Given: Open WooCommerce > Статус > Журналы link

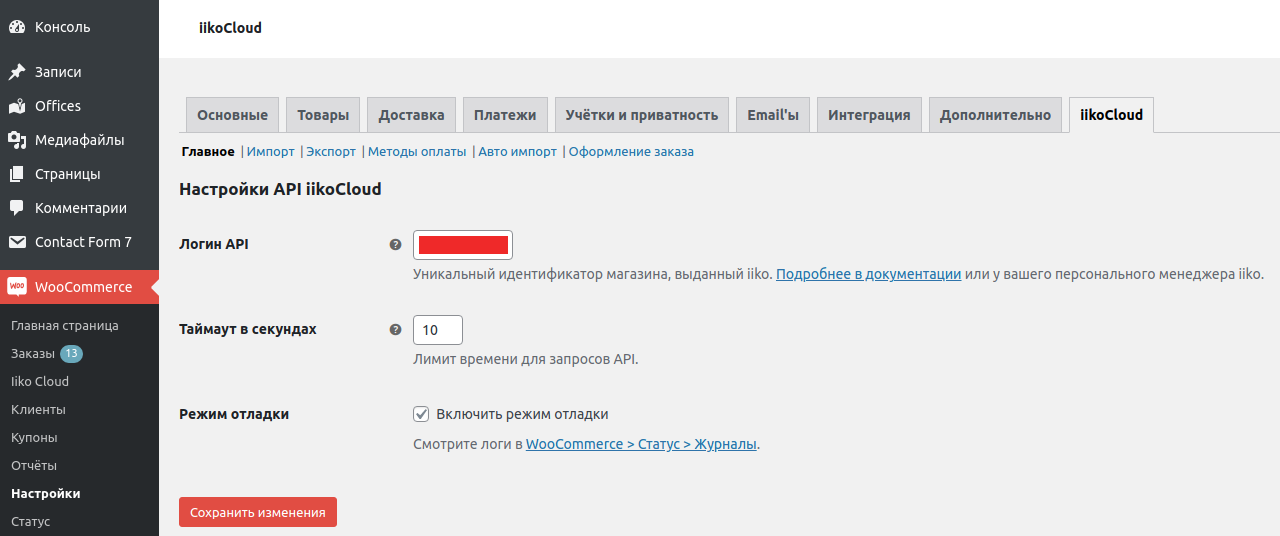Looking at the screenshot, I should 641,444.
